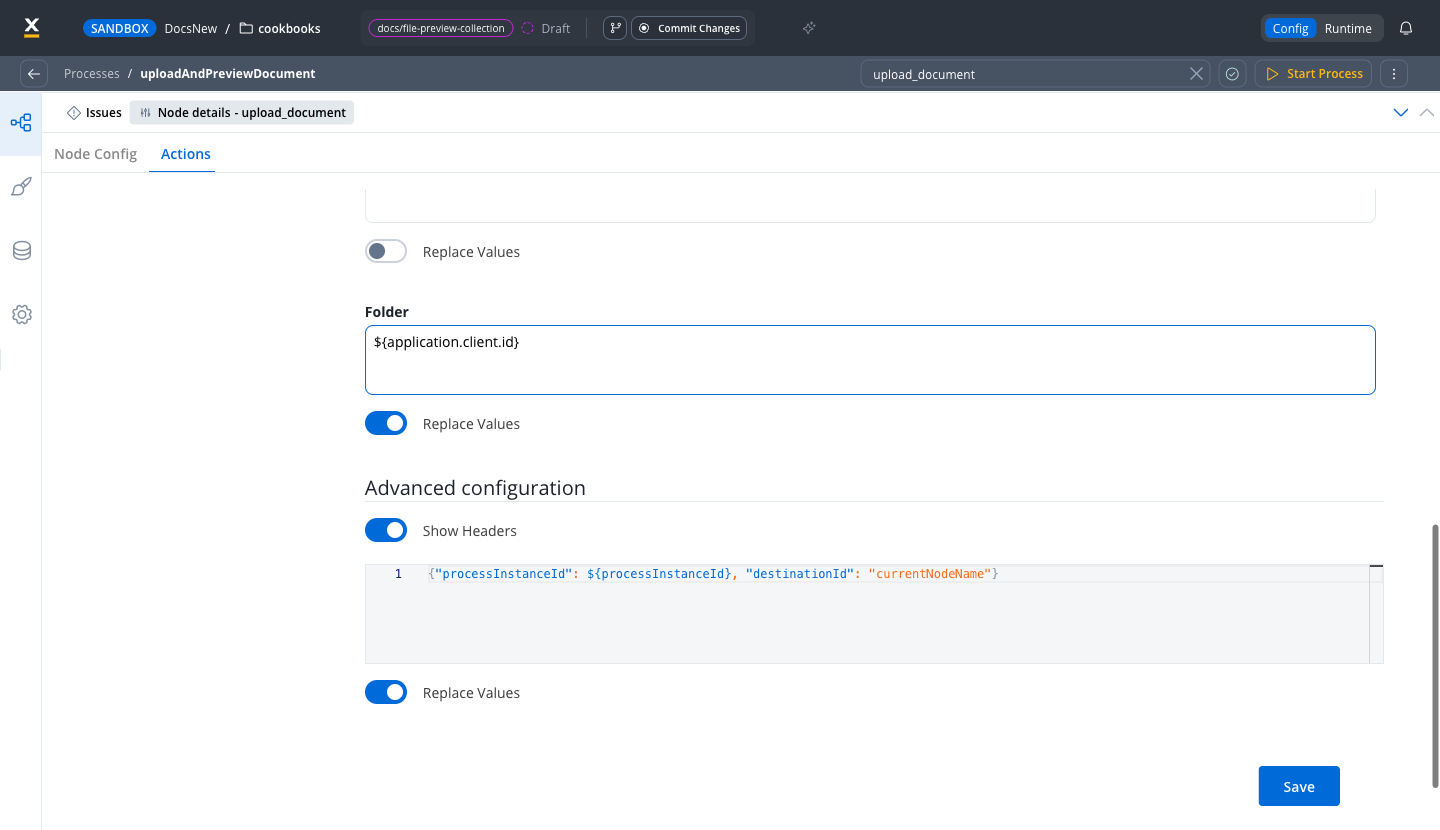This screenshot has width=1440, height=830.
Task: Click into the Folder text field
Action: tap(870, 360)
